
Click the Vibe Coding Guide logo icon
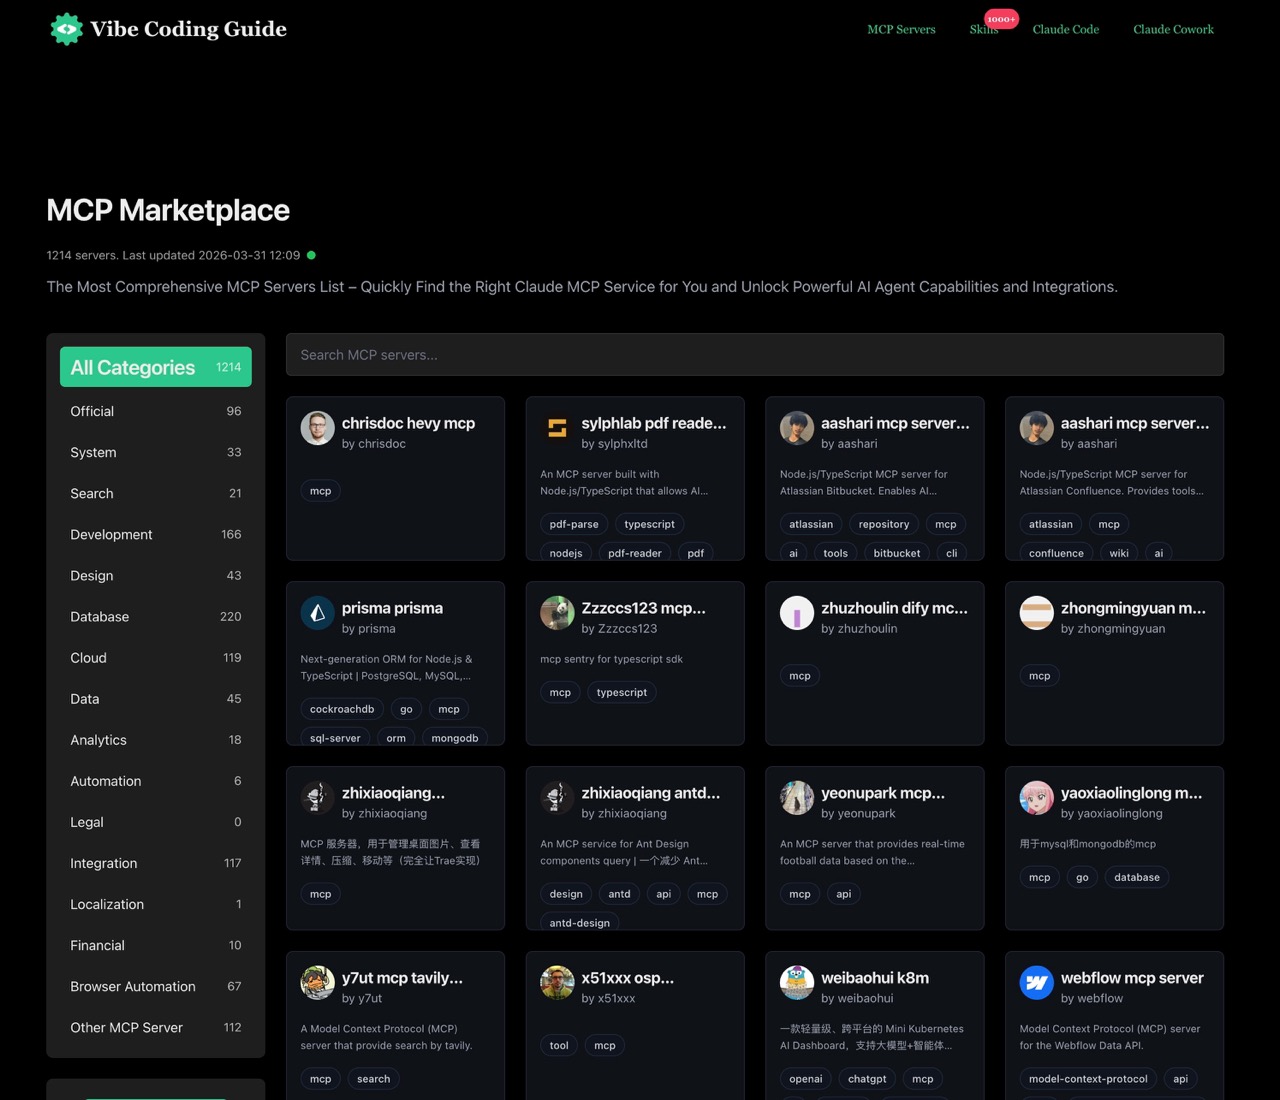(x=67, y=29)
